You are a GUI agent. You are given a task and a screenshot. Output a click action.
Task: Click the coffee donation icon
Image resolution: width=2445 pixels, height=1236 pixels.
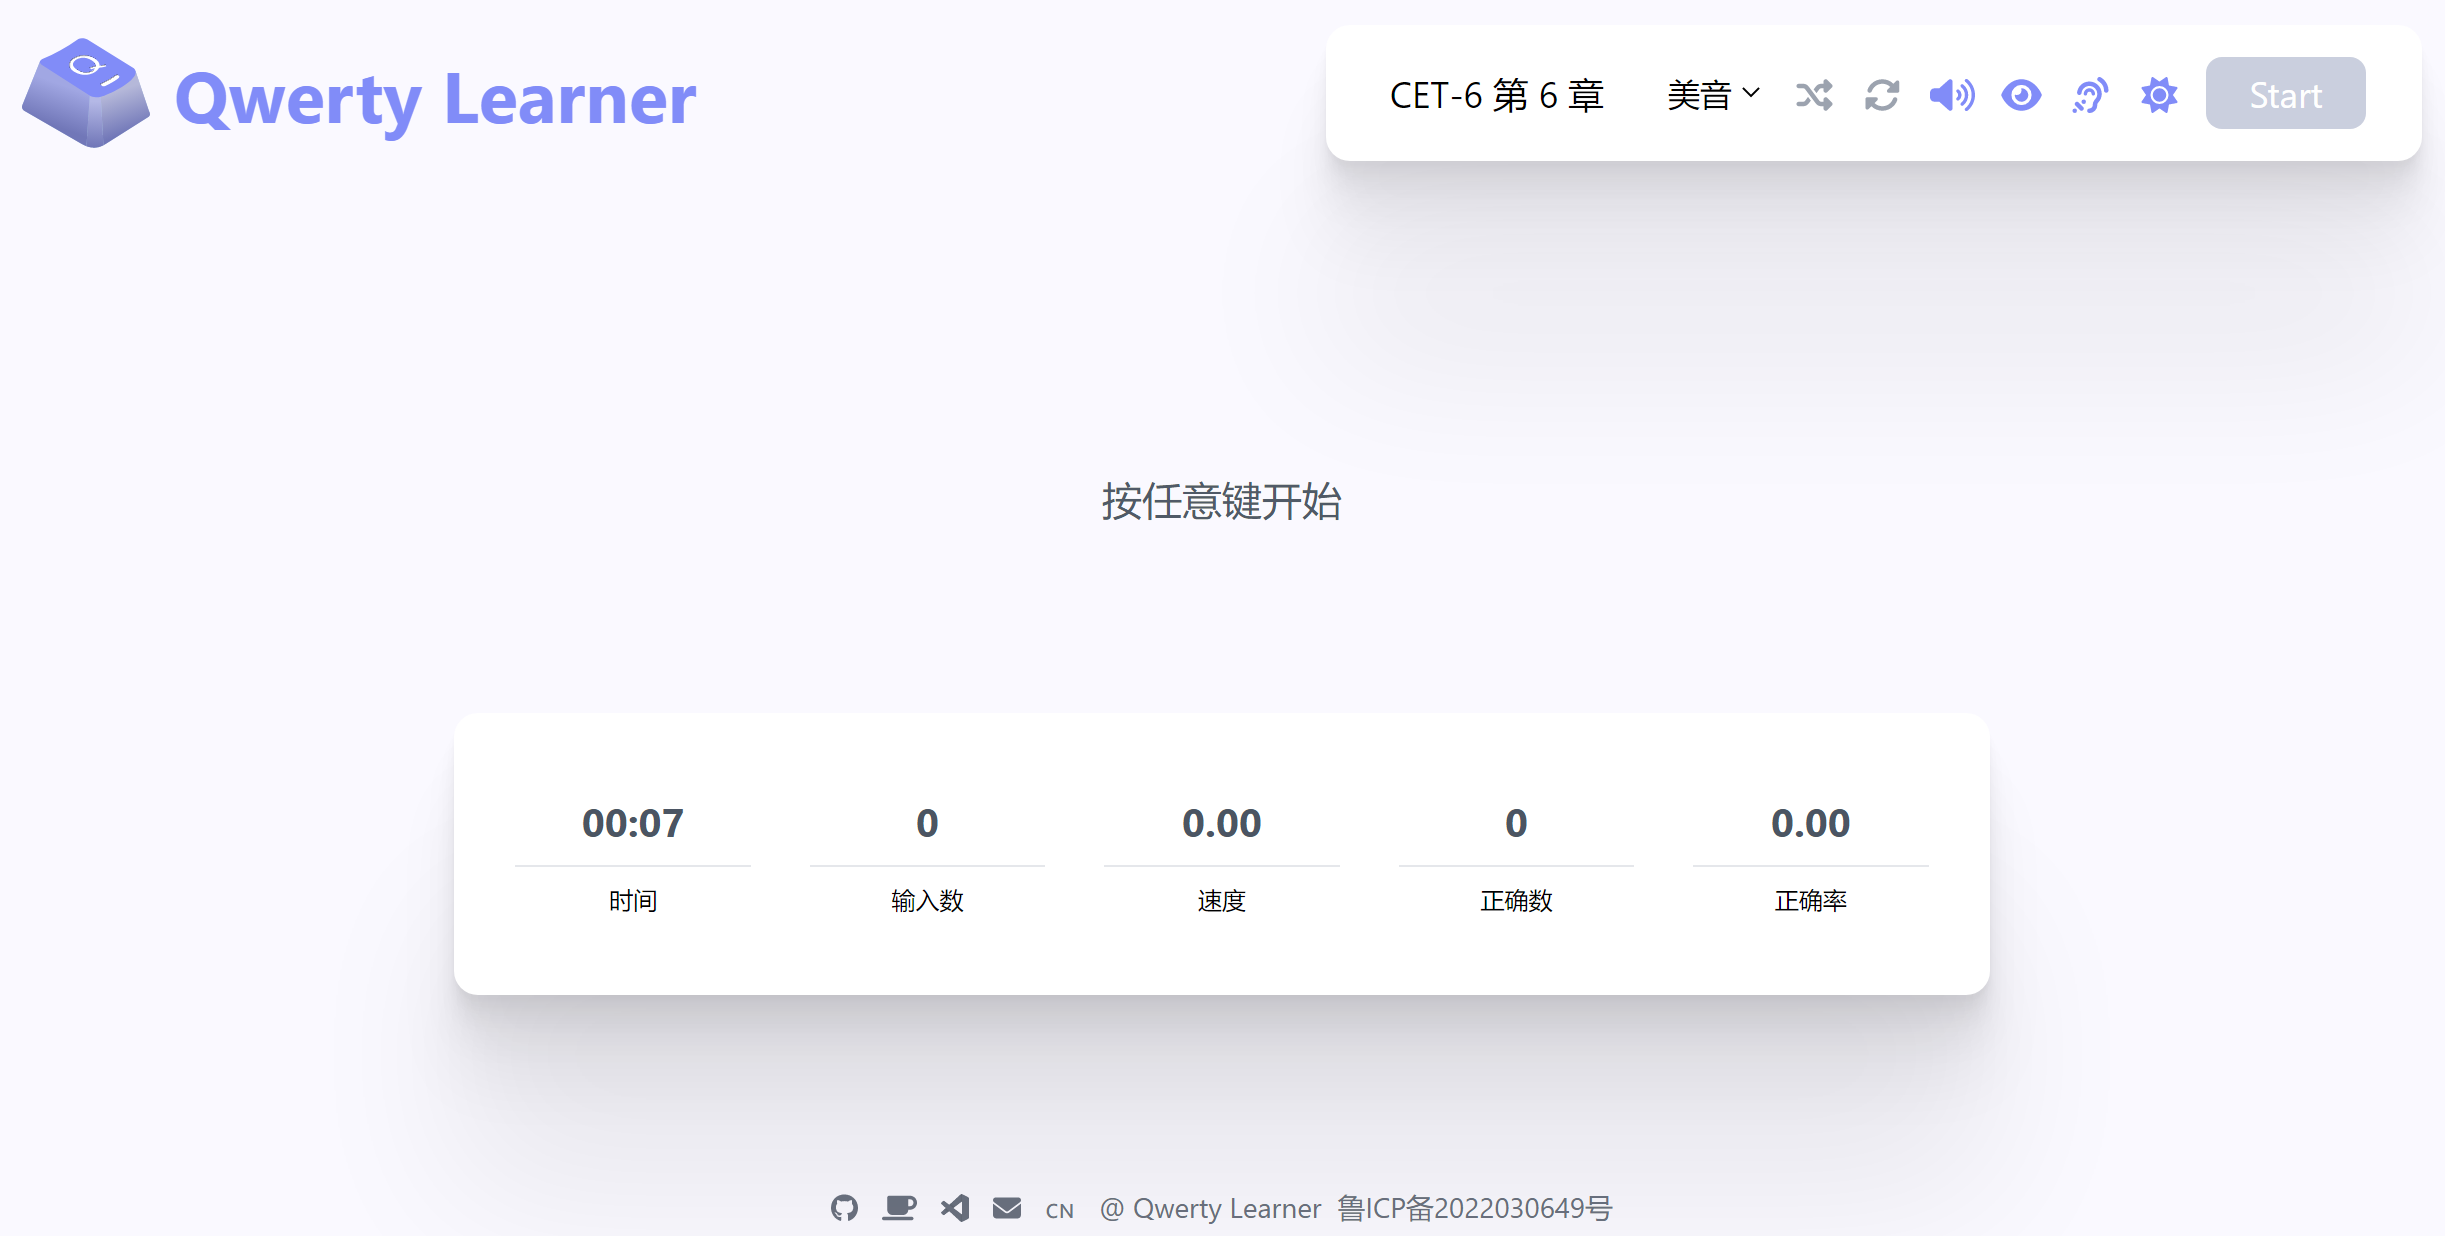[x=898, y=1207]
